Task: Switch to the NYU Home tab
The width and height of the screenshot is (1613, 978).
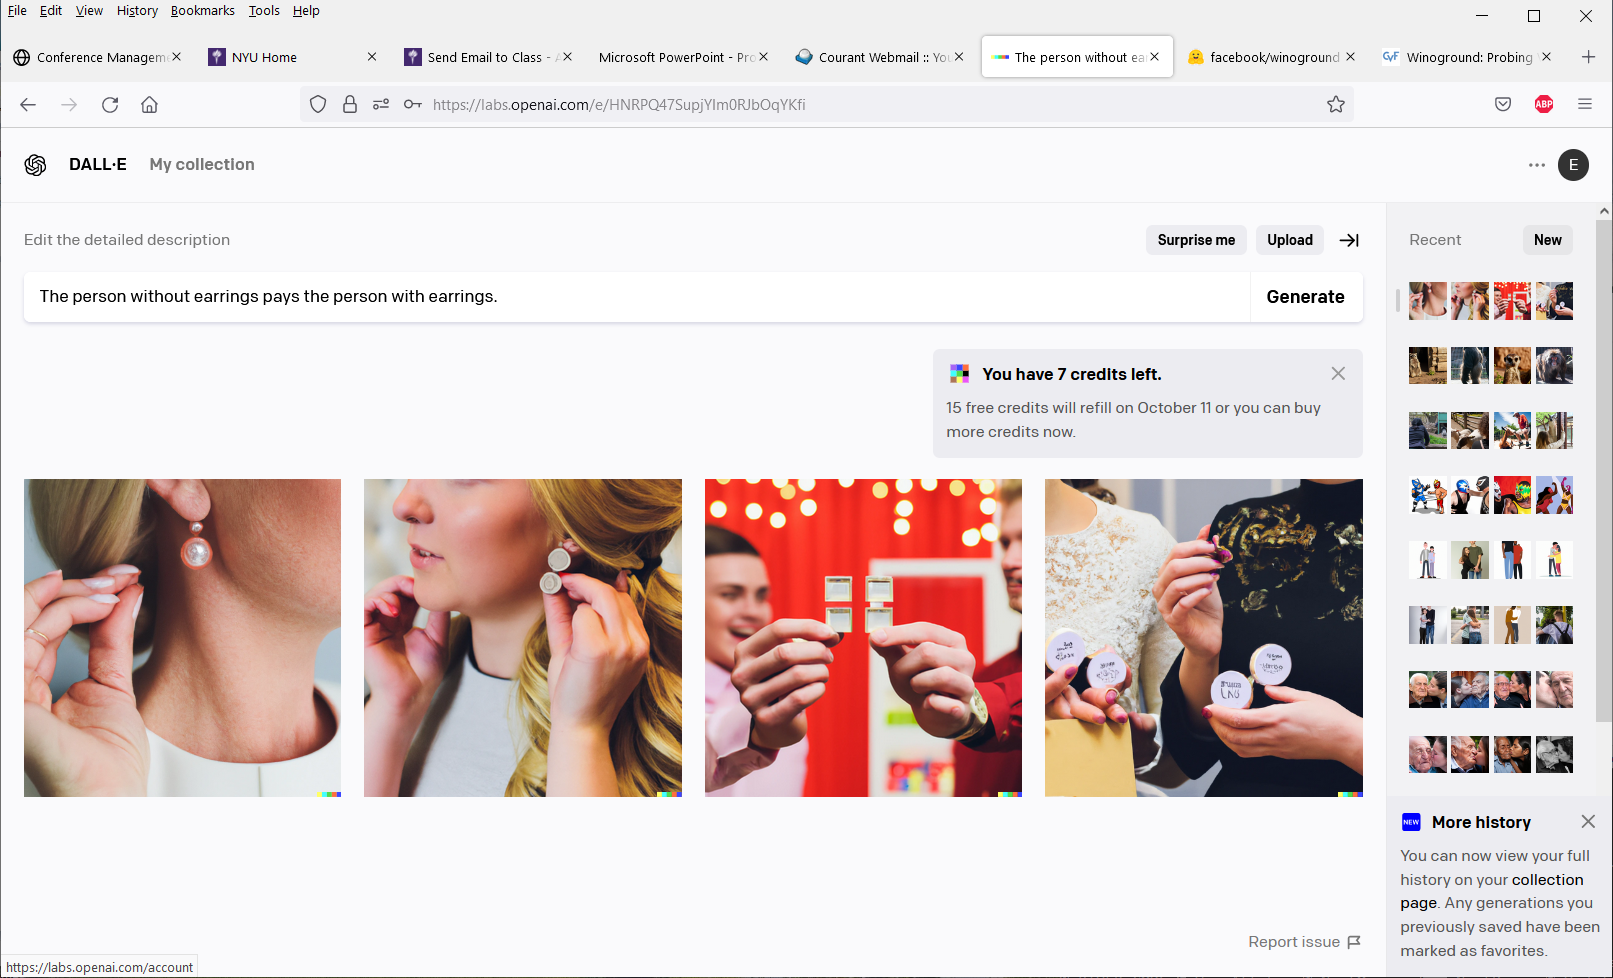Action: point(264,57)
